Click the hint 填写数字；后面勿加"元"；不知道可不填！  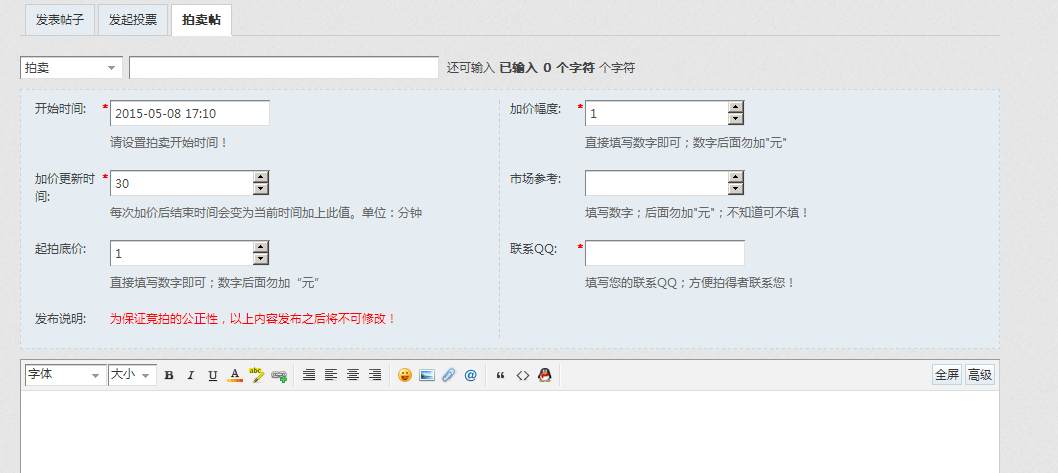[x=696, y=213]
